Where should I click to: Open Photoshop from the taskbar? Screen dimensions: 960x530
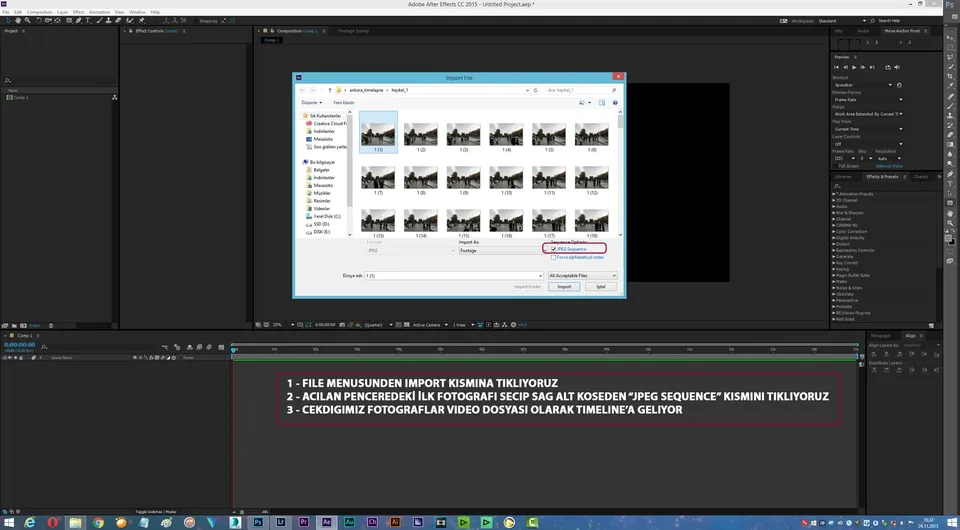click(258, 522)
